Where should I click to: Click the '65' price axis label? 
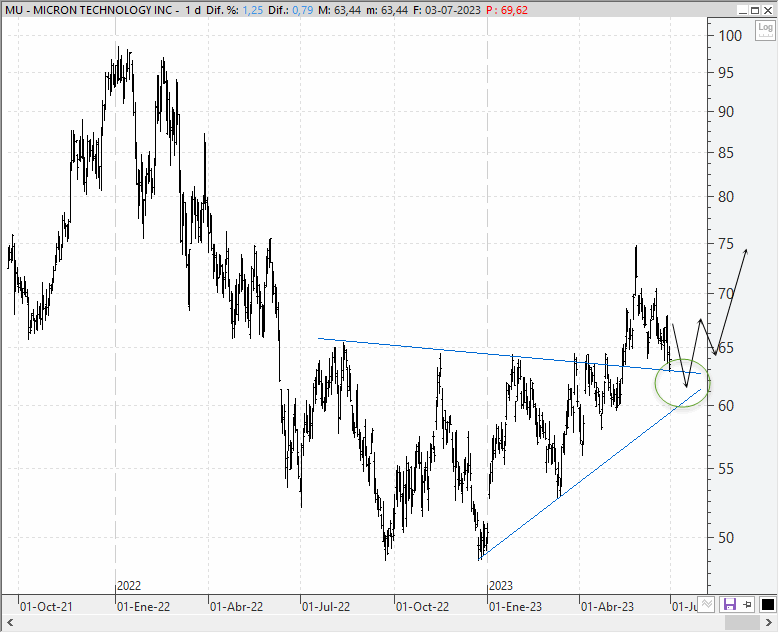tap(726, 348)
